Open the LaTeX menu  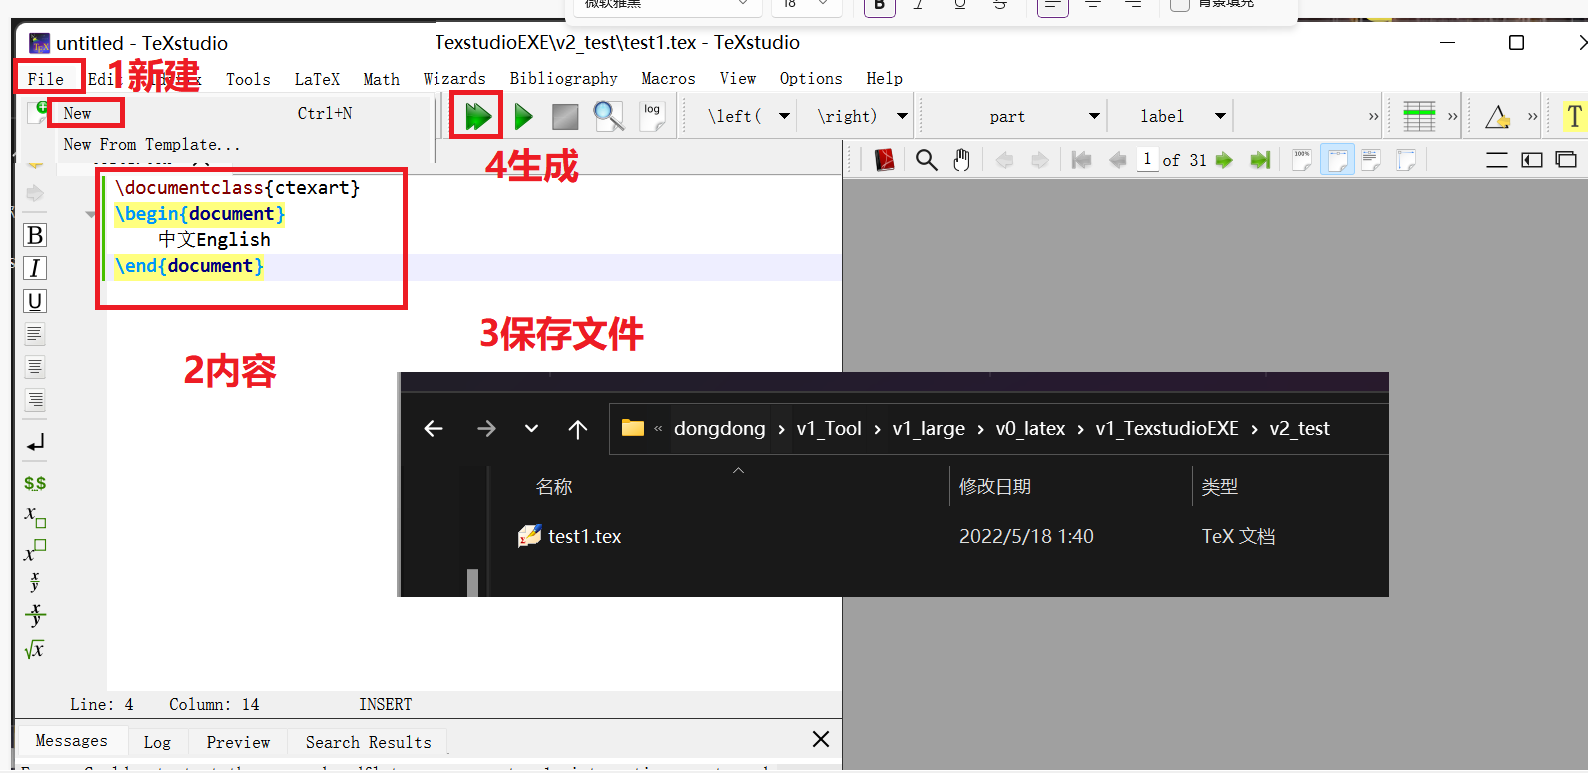point(317,79)
